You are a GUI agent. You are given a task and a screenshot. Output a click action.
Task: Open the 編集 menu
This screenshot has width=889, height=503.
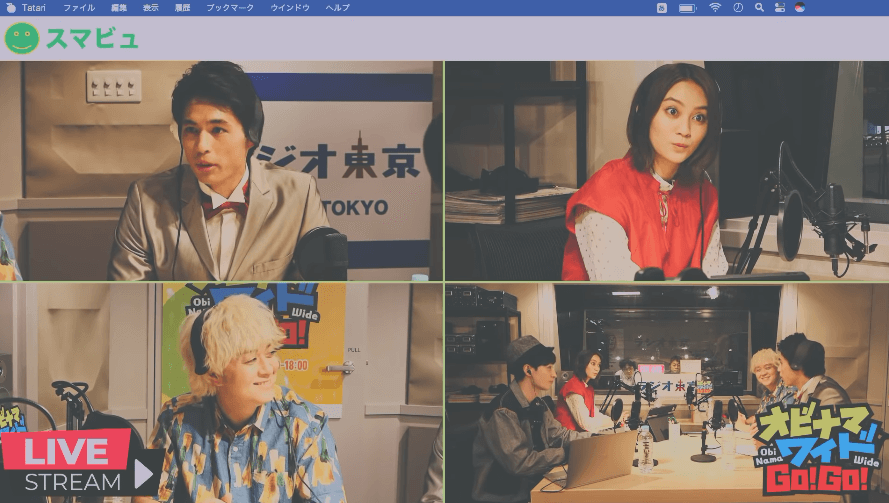[x=118, y=7]
